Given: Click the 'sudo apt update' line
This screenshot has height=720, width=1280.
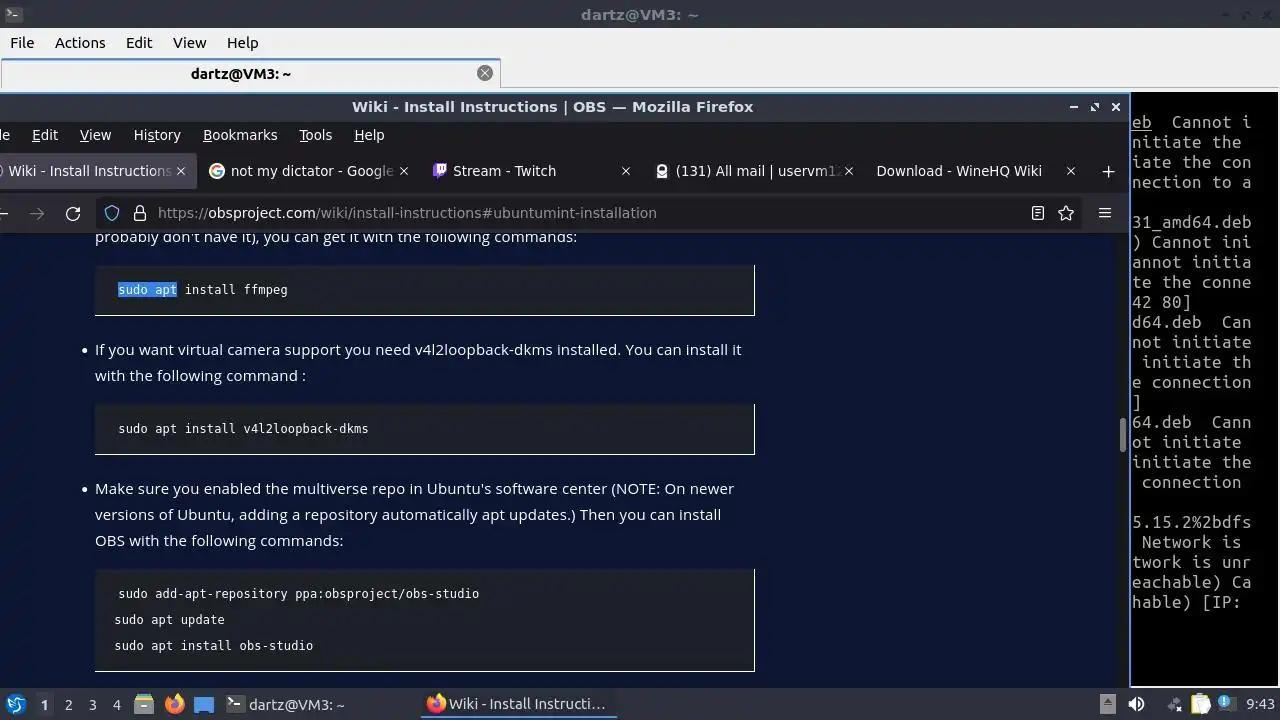Looking at the screenshot, I should 169,620.
